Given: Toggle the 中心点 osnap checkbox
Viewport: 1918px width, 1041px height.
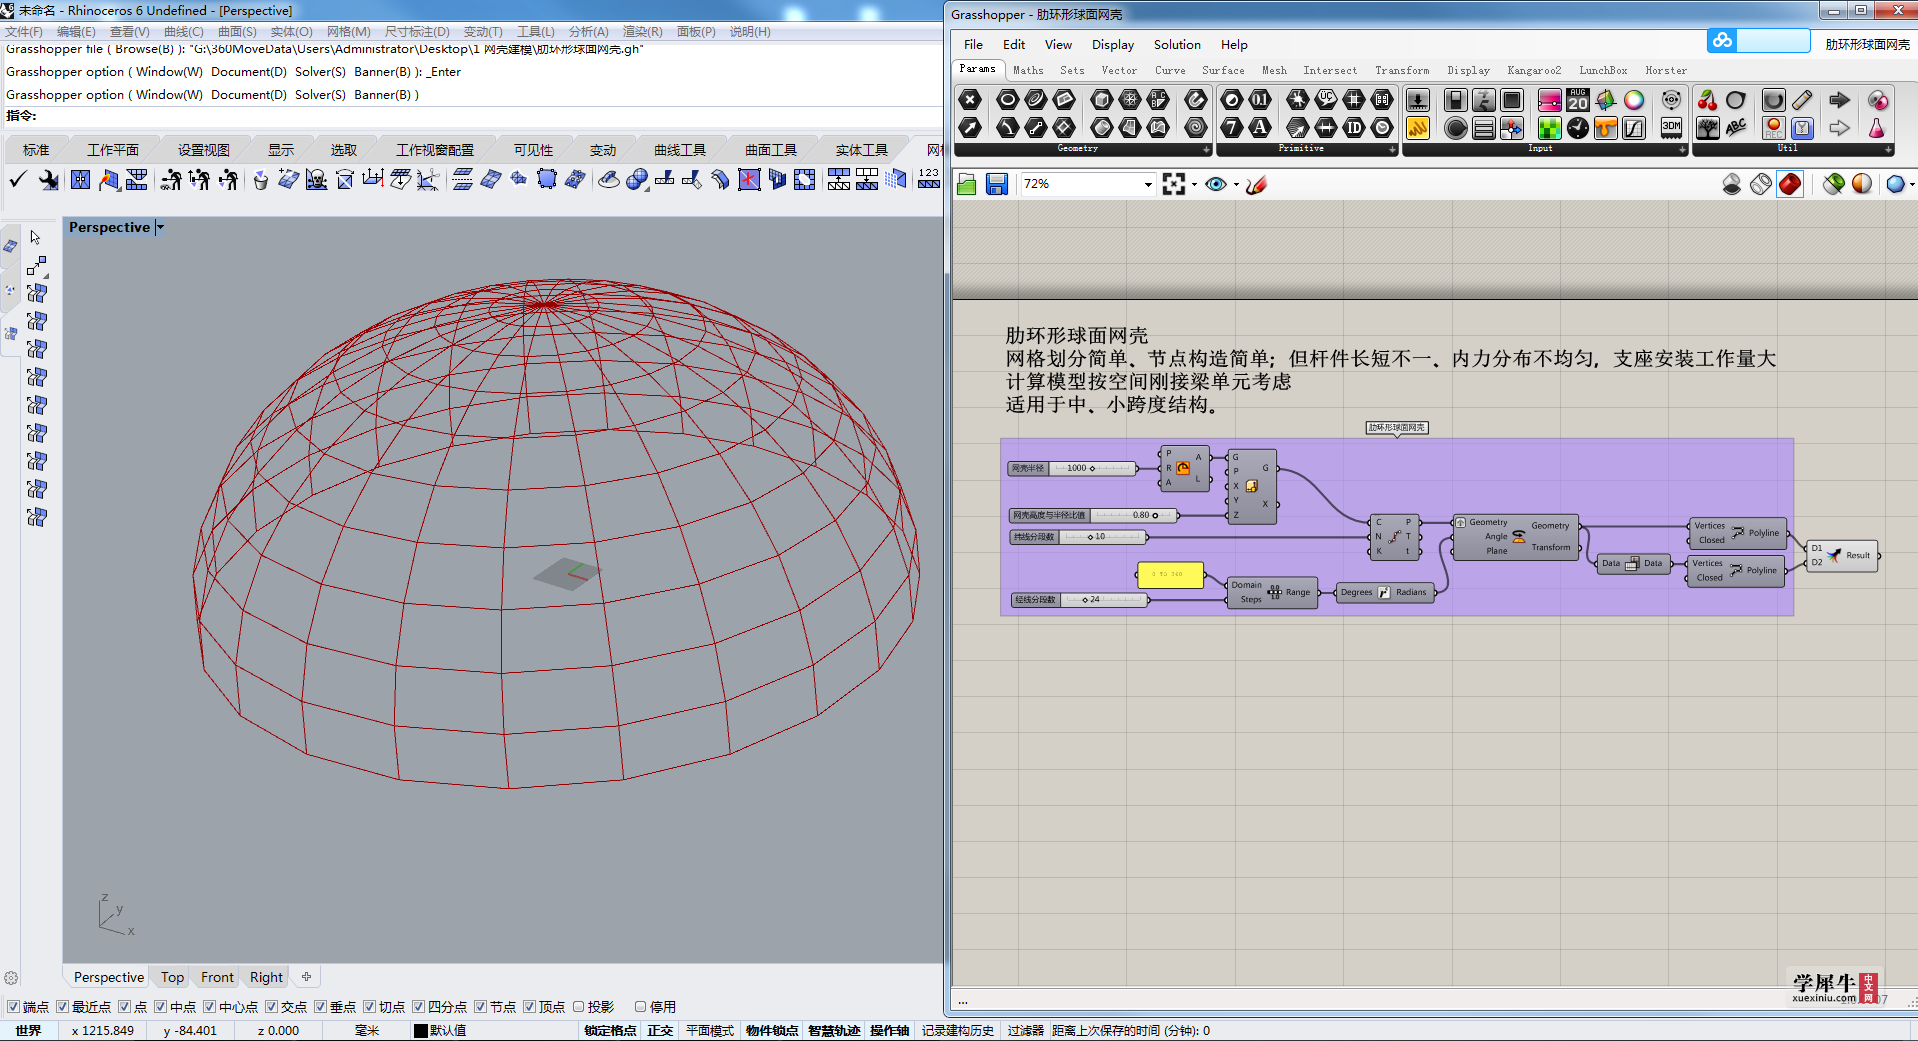Looking at the screenshot, I should coord(209,1007).
